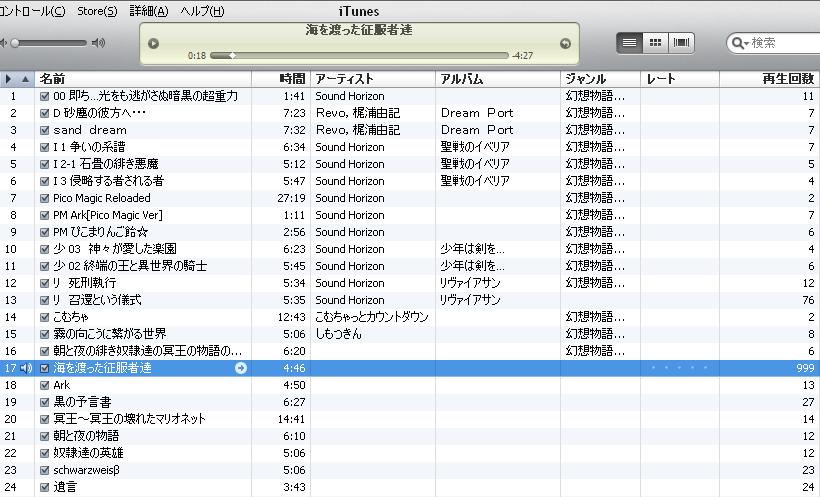Sort by 再生回数 column header

pos(770,79)
